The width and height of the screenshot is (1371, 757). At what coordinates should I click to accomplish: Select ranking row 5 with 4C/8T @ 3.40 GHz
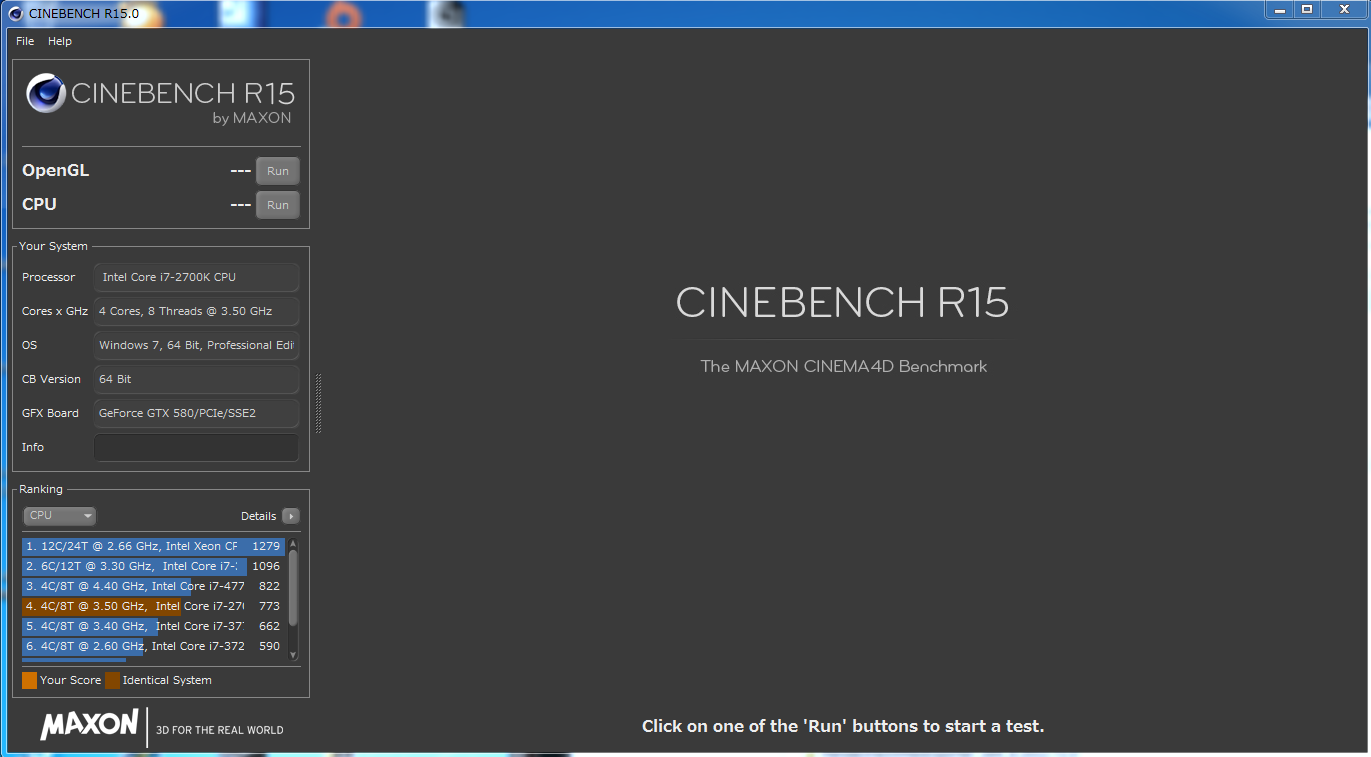(153, 626)
